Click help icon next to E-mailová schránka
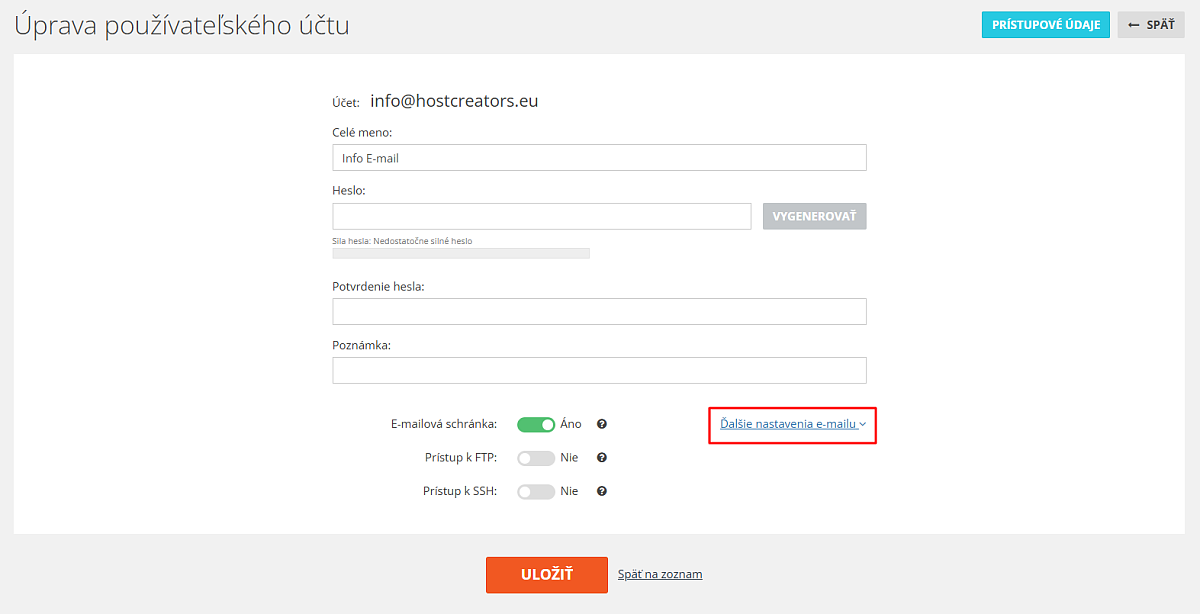The width and height of the screenshot is (1200, 614). tap(602, 424)
